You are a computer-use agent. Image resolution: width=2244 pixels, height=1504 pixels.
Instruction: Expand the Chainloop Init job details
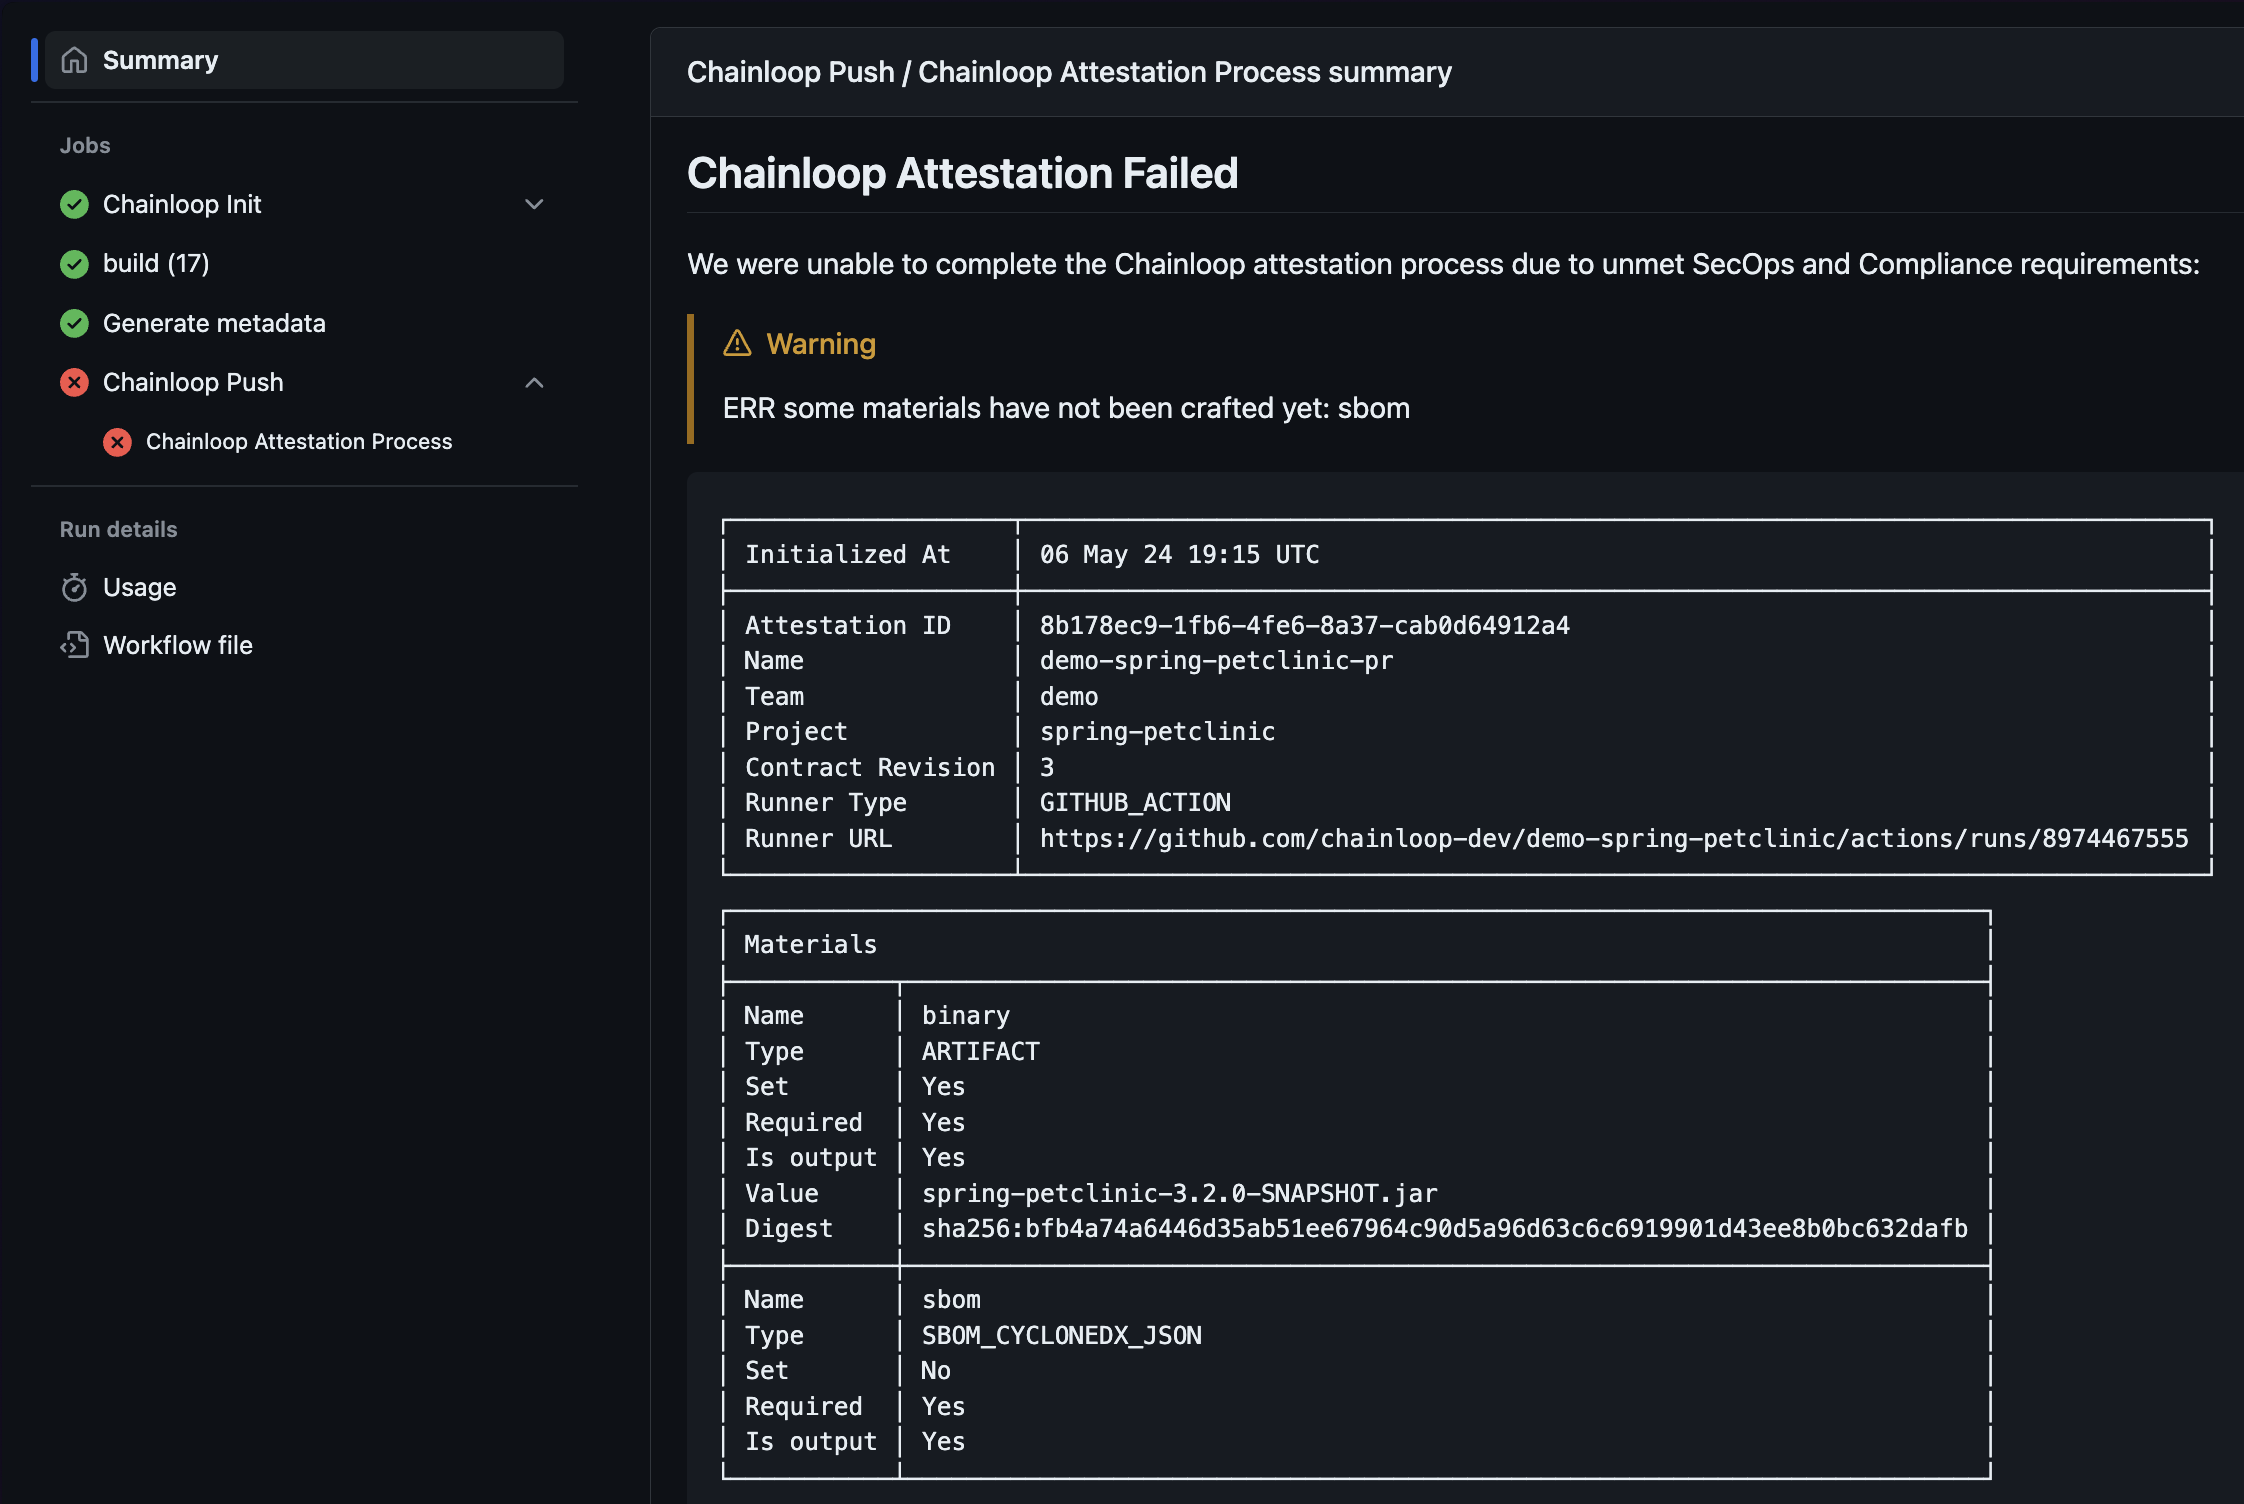(535, 204)
